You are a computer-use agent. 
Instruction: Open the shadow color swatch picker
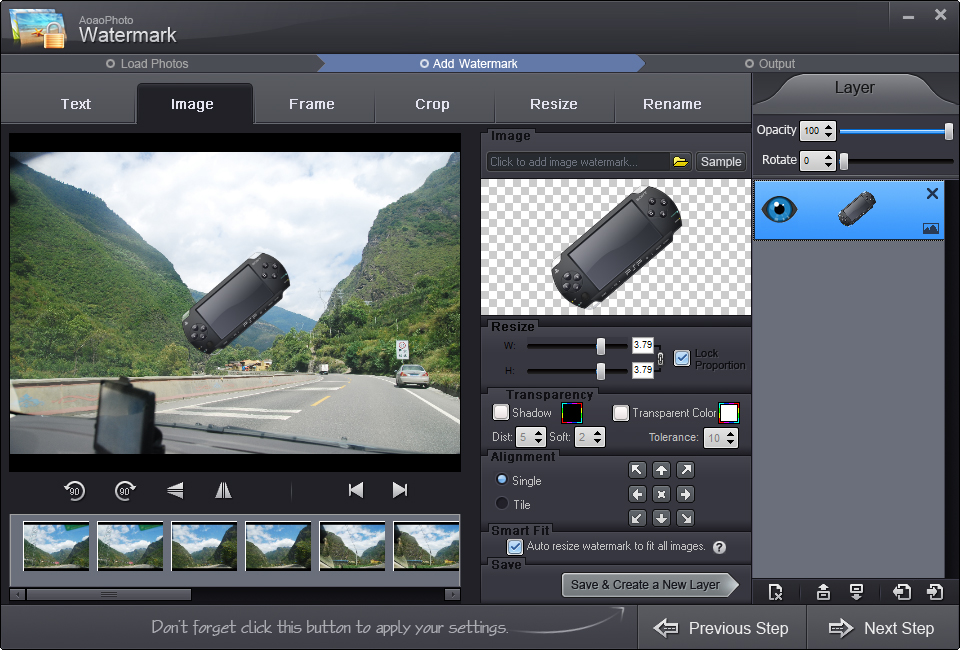point(570,412)
